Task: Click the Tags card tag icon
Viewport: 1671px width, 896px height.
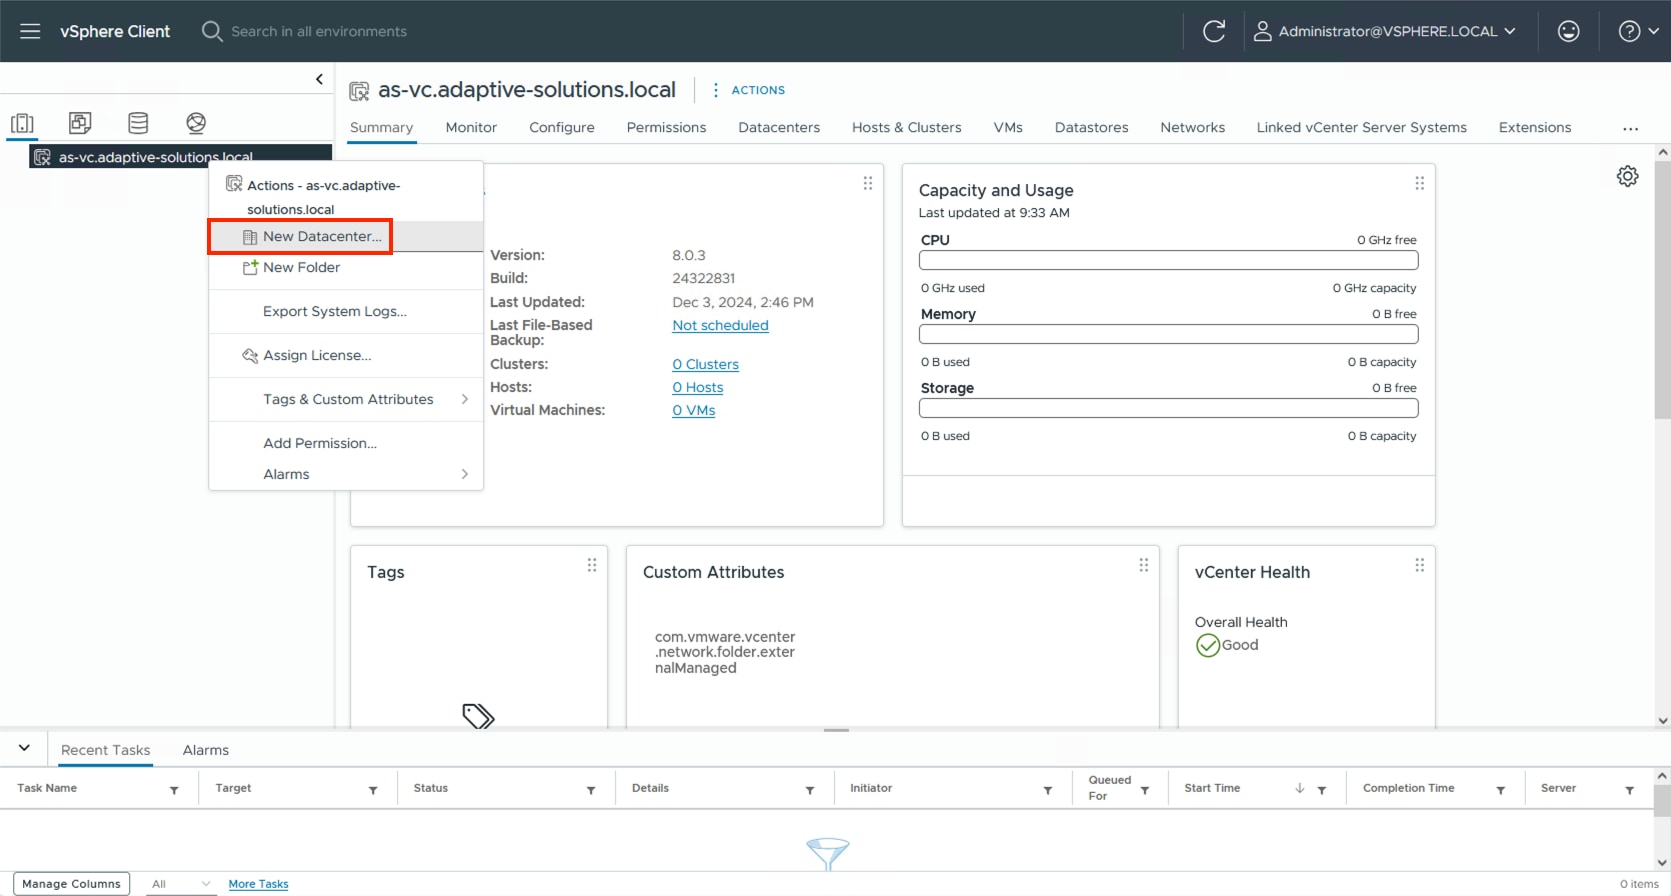Action: point(478,715)
